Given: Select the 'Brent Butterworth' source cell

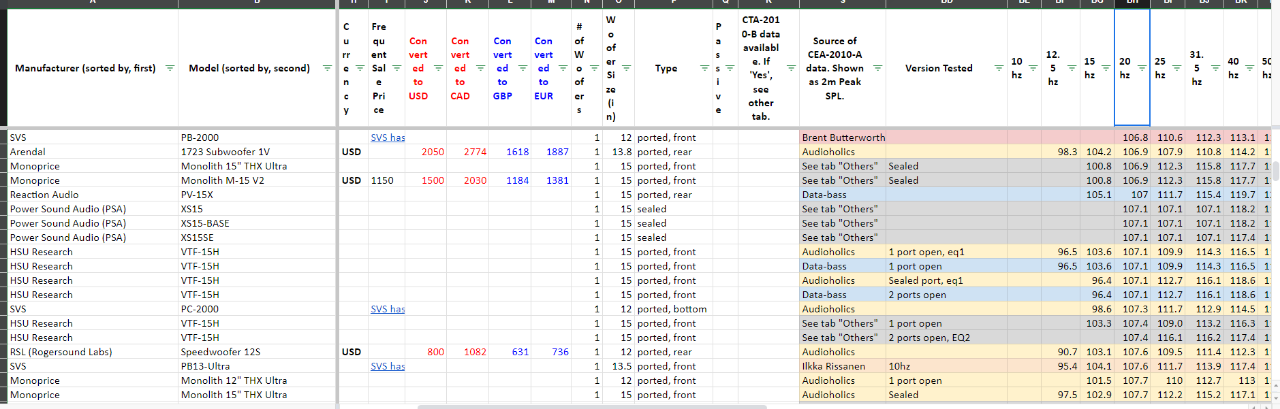Looking at the screenshot, I should (x=842, y=137).
